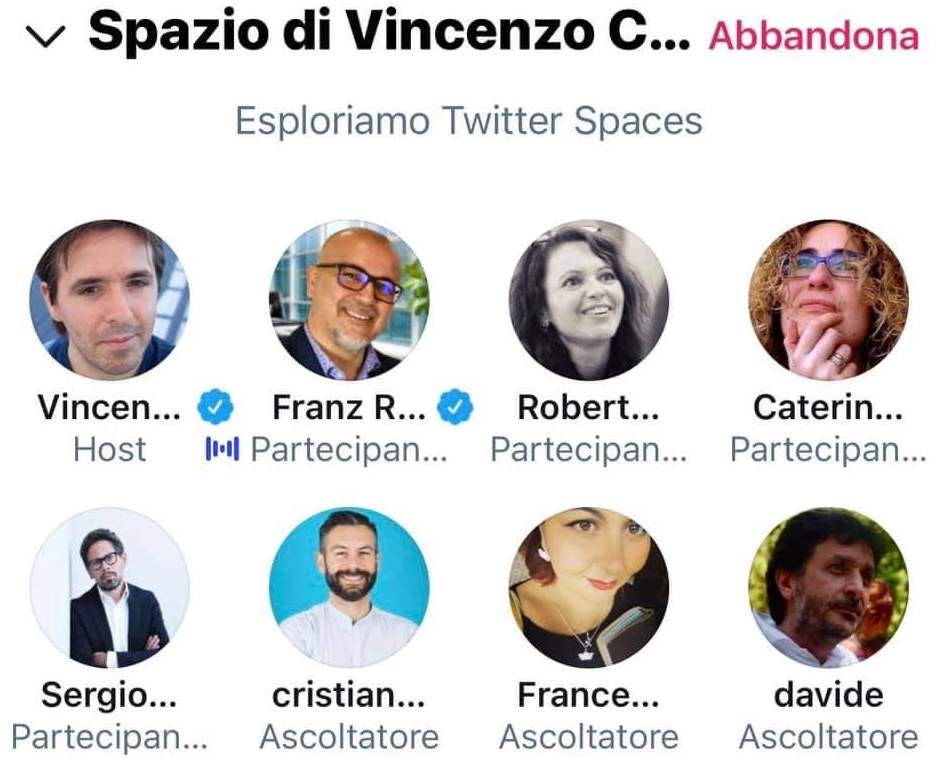936x758 pixels.
Task: Open cristian's avatar on blue background
Action: tap(349, 588)
